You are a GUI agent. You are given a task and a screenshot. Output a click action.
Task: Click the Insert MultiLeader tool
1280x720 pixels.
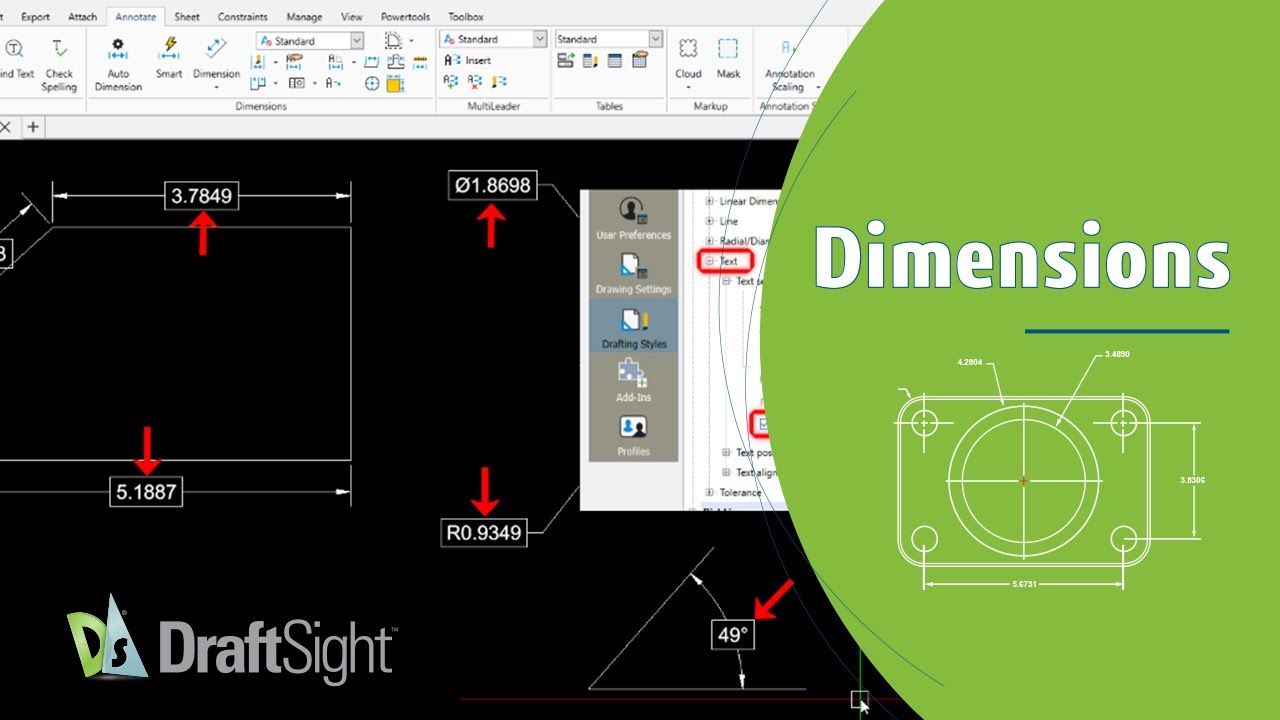coord(468,60)
